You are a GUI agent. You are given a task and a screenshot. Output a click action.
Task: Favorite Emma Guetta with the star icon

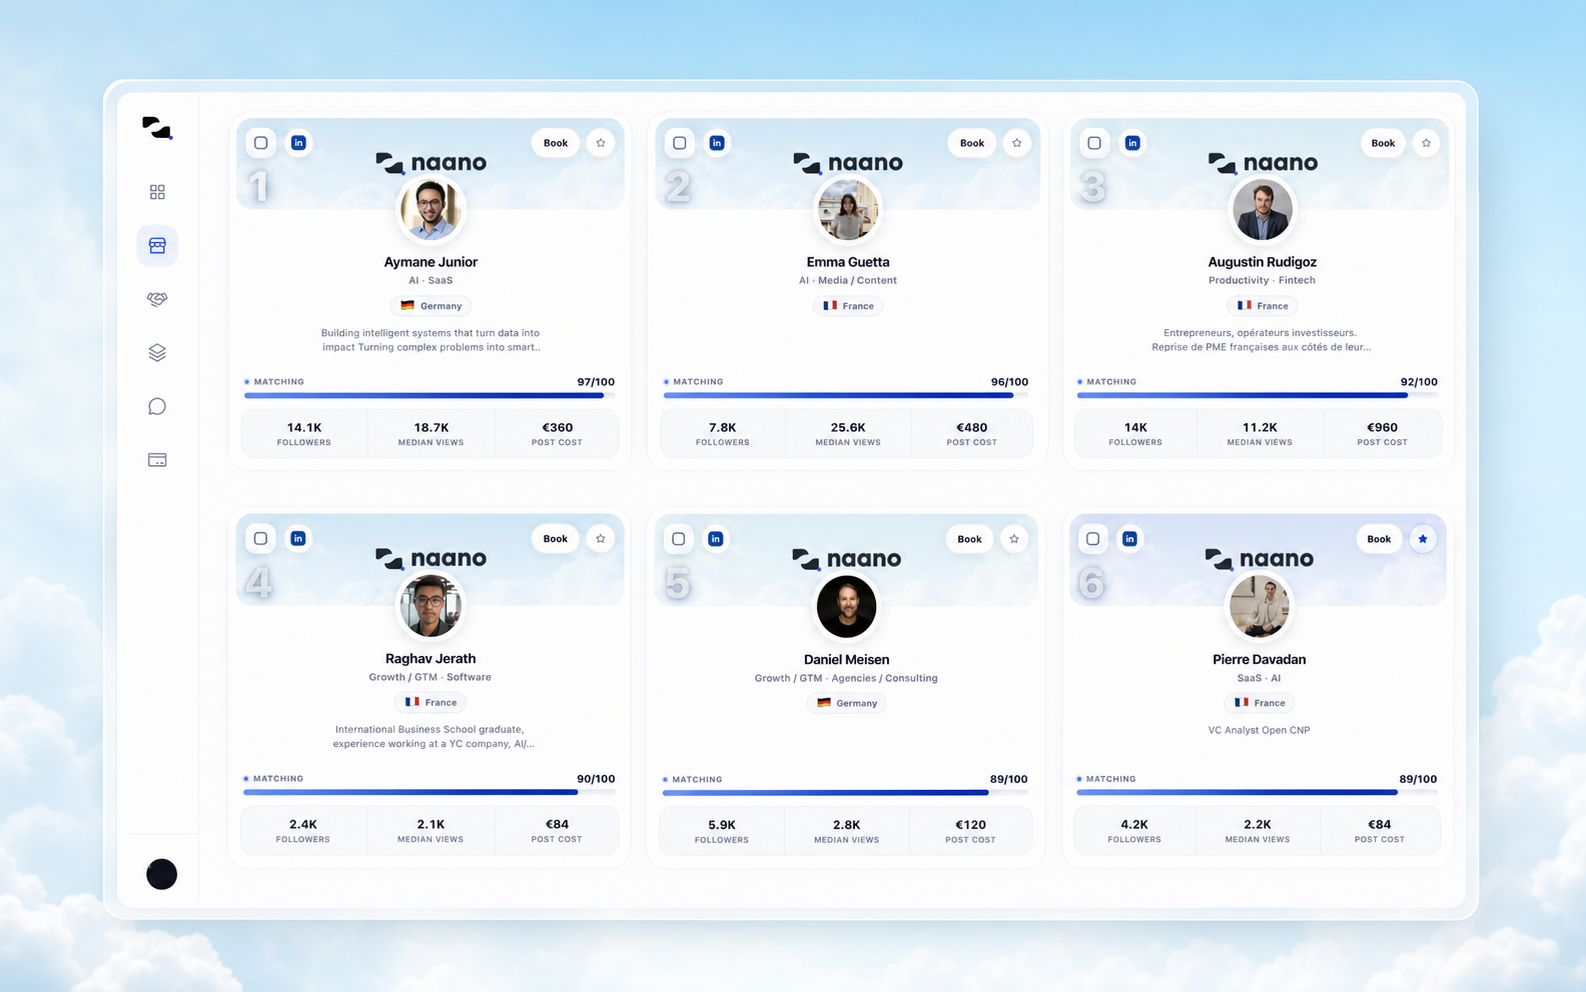tap(1017, 143)
